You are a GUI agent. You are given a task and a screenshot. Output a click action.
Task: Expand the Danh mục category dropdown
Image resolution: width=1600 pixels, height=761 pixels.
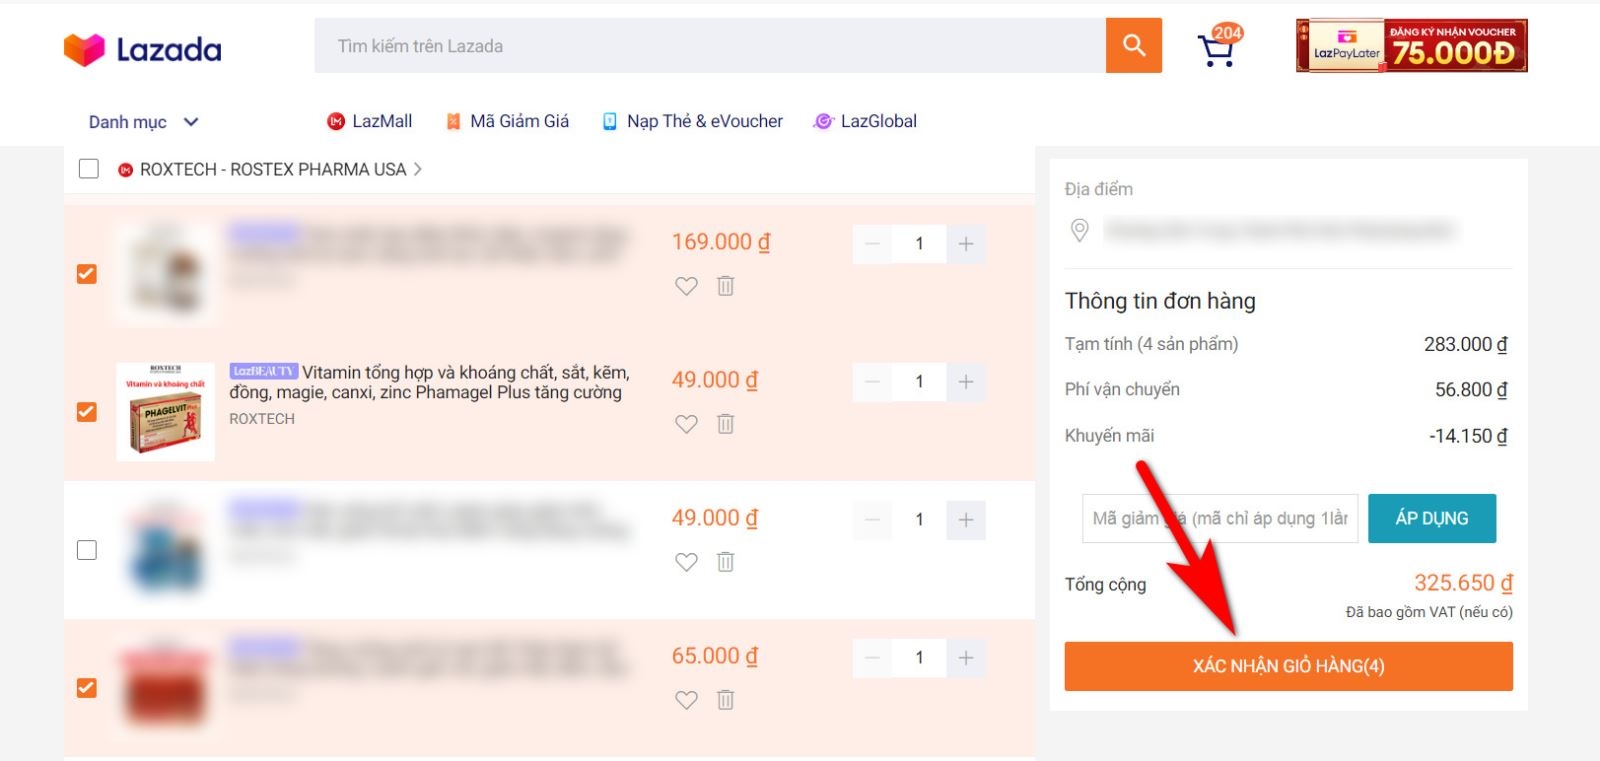point(144,122)
